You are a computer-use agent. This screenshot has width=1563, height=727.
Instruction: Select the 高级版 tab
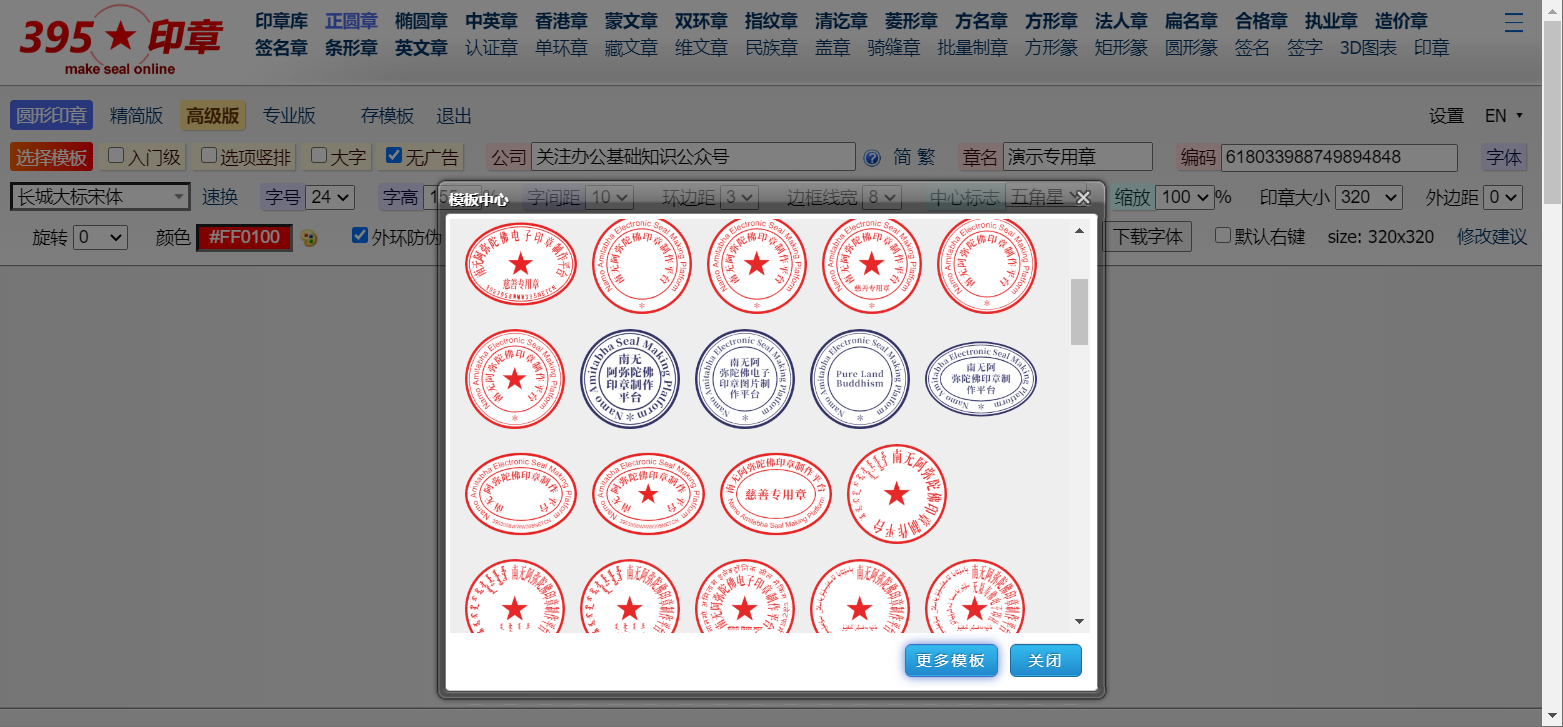(213, 116)
